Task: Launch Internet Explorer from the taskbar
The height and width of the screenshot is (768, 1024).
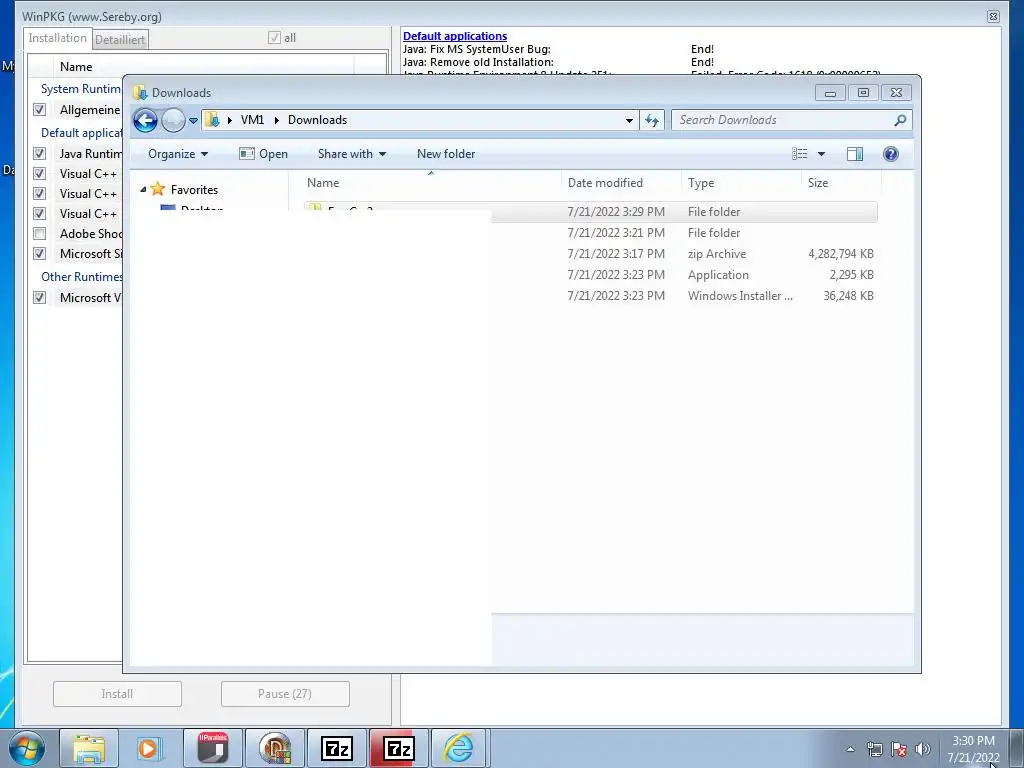Action: pos(459,748)
